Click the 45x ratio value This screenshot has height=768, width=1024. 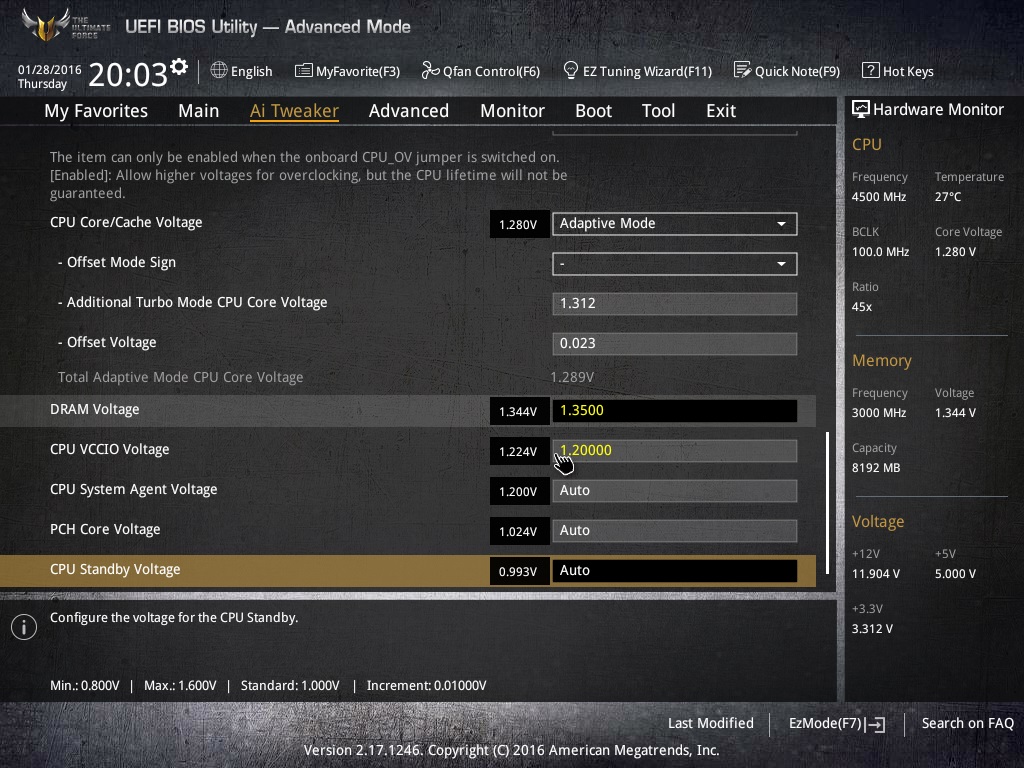pyautogui.click(x=861, y=307)
